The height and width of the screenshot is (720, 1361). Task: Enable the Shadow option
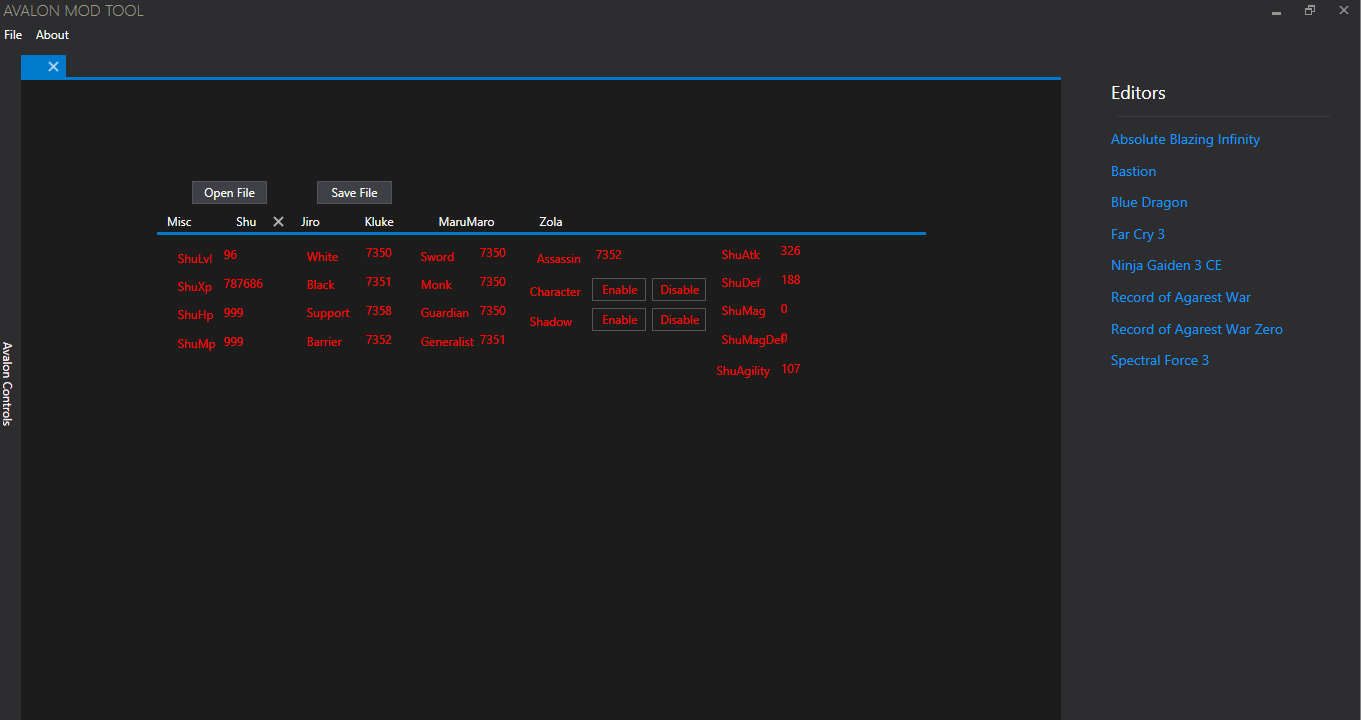[x=619, y=320]
